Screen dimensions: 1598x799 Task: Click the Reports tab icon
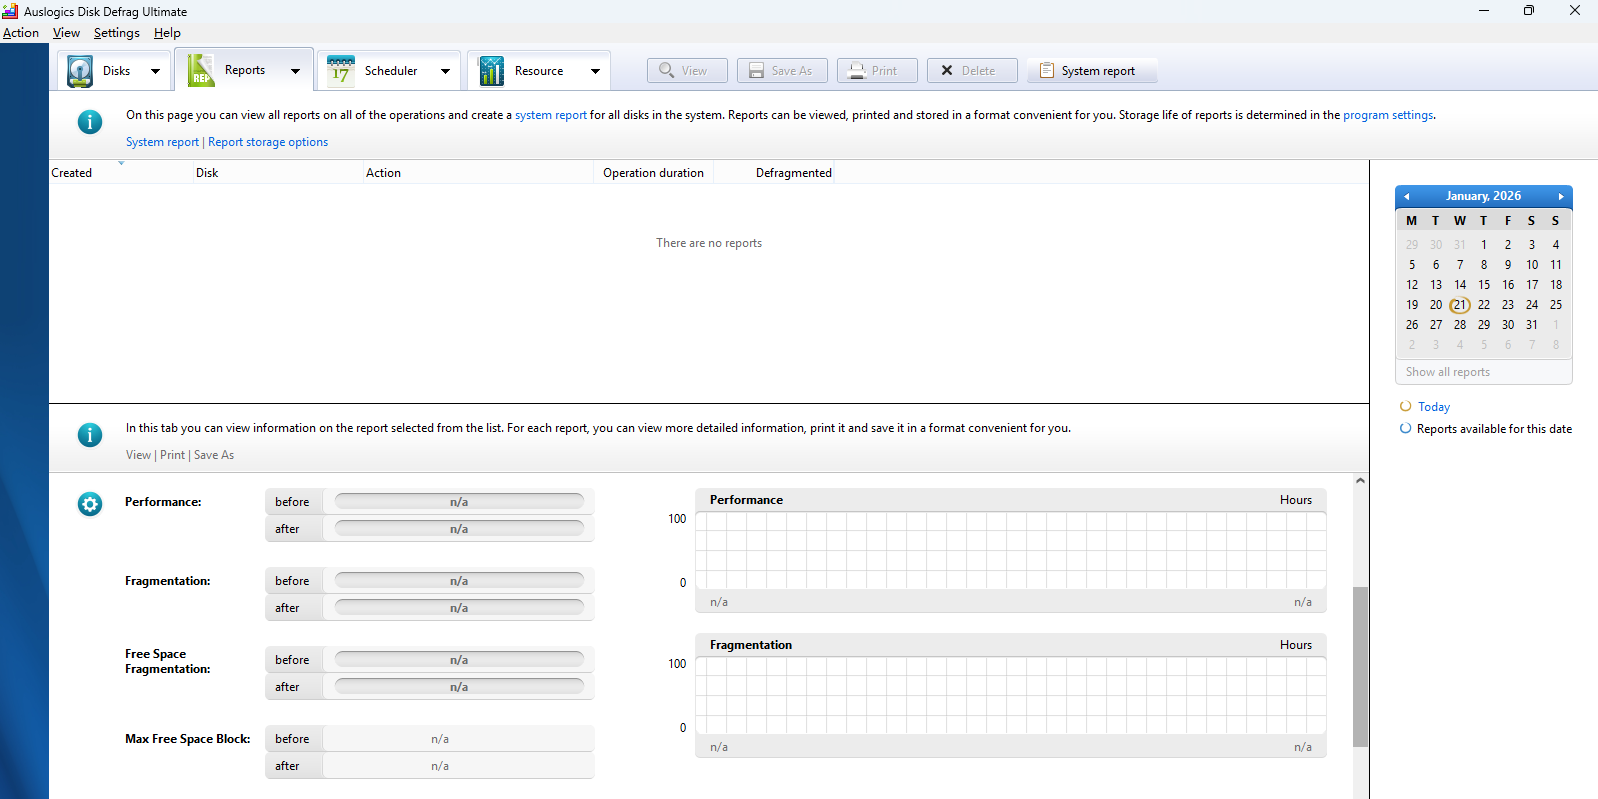click(201, 71)
